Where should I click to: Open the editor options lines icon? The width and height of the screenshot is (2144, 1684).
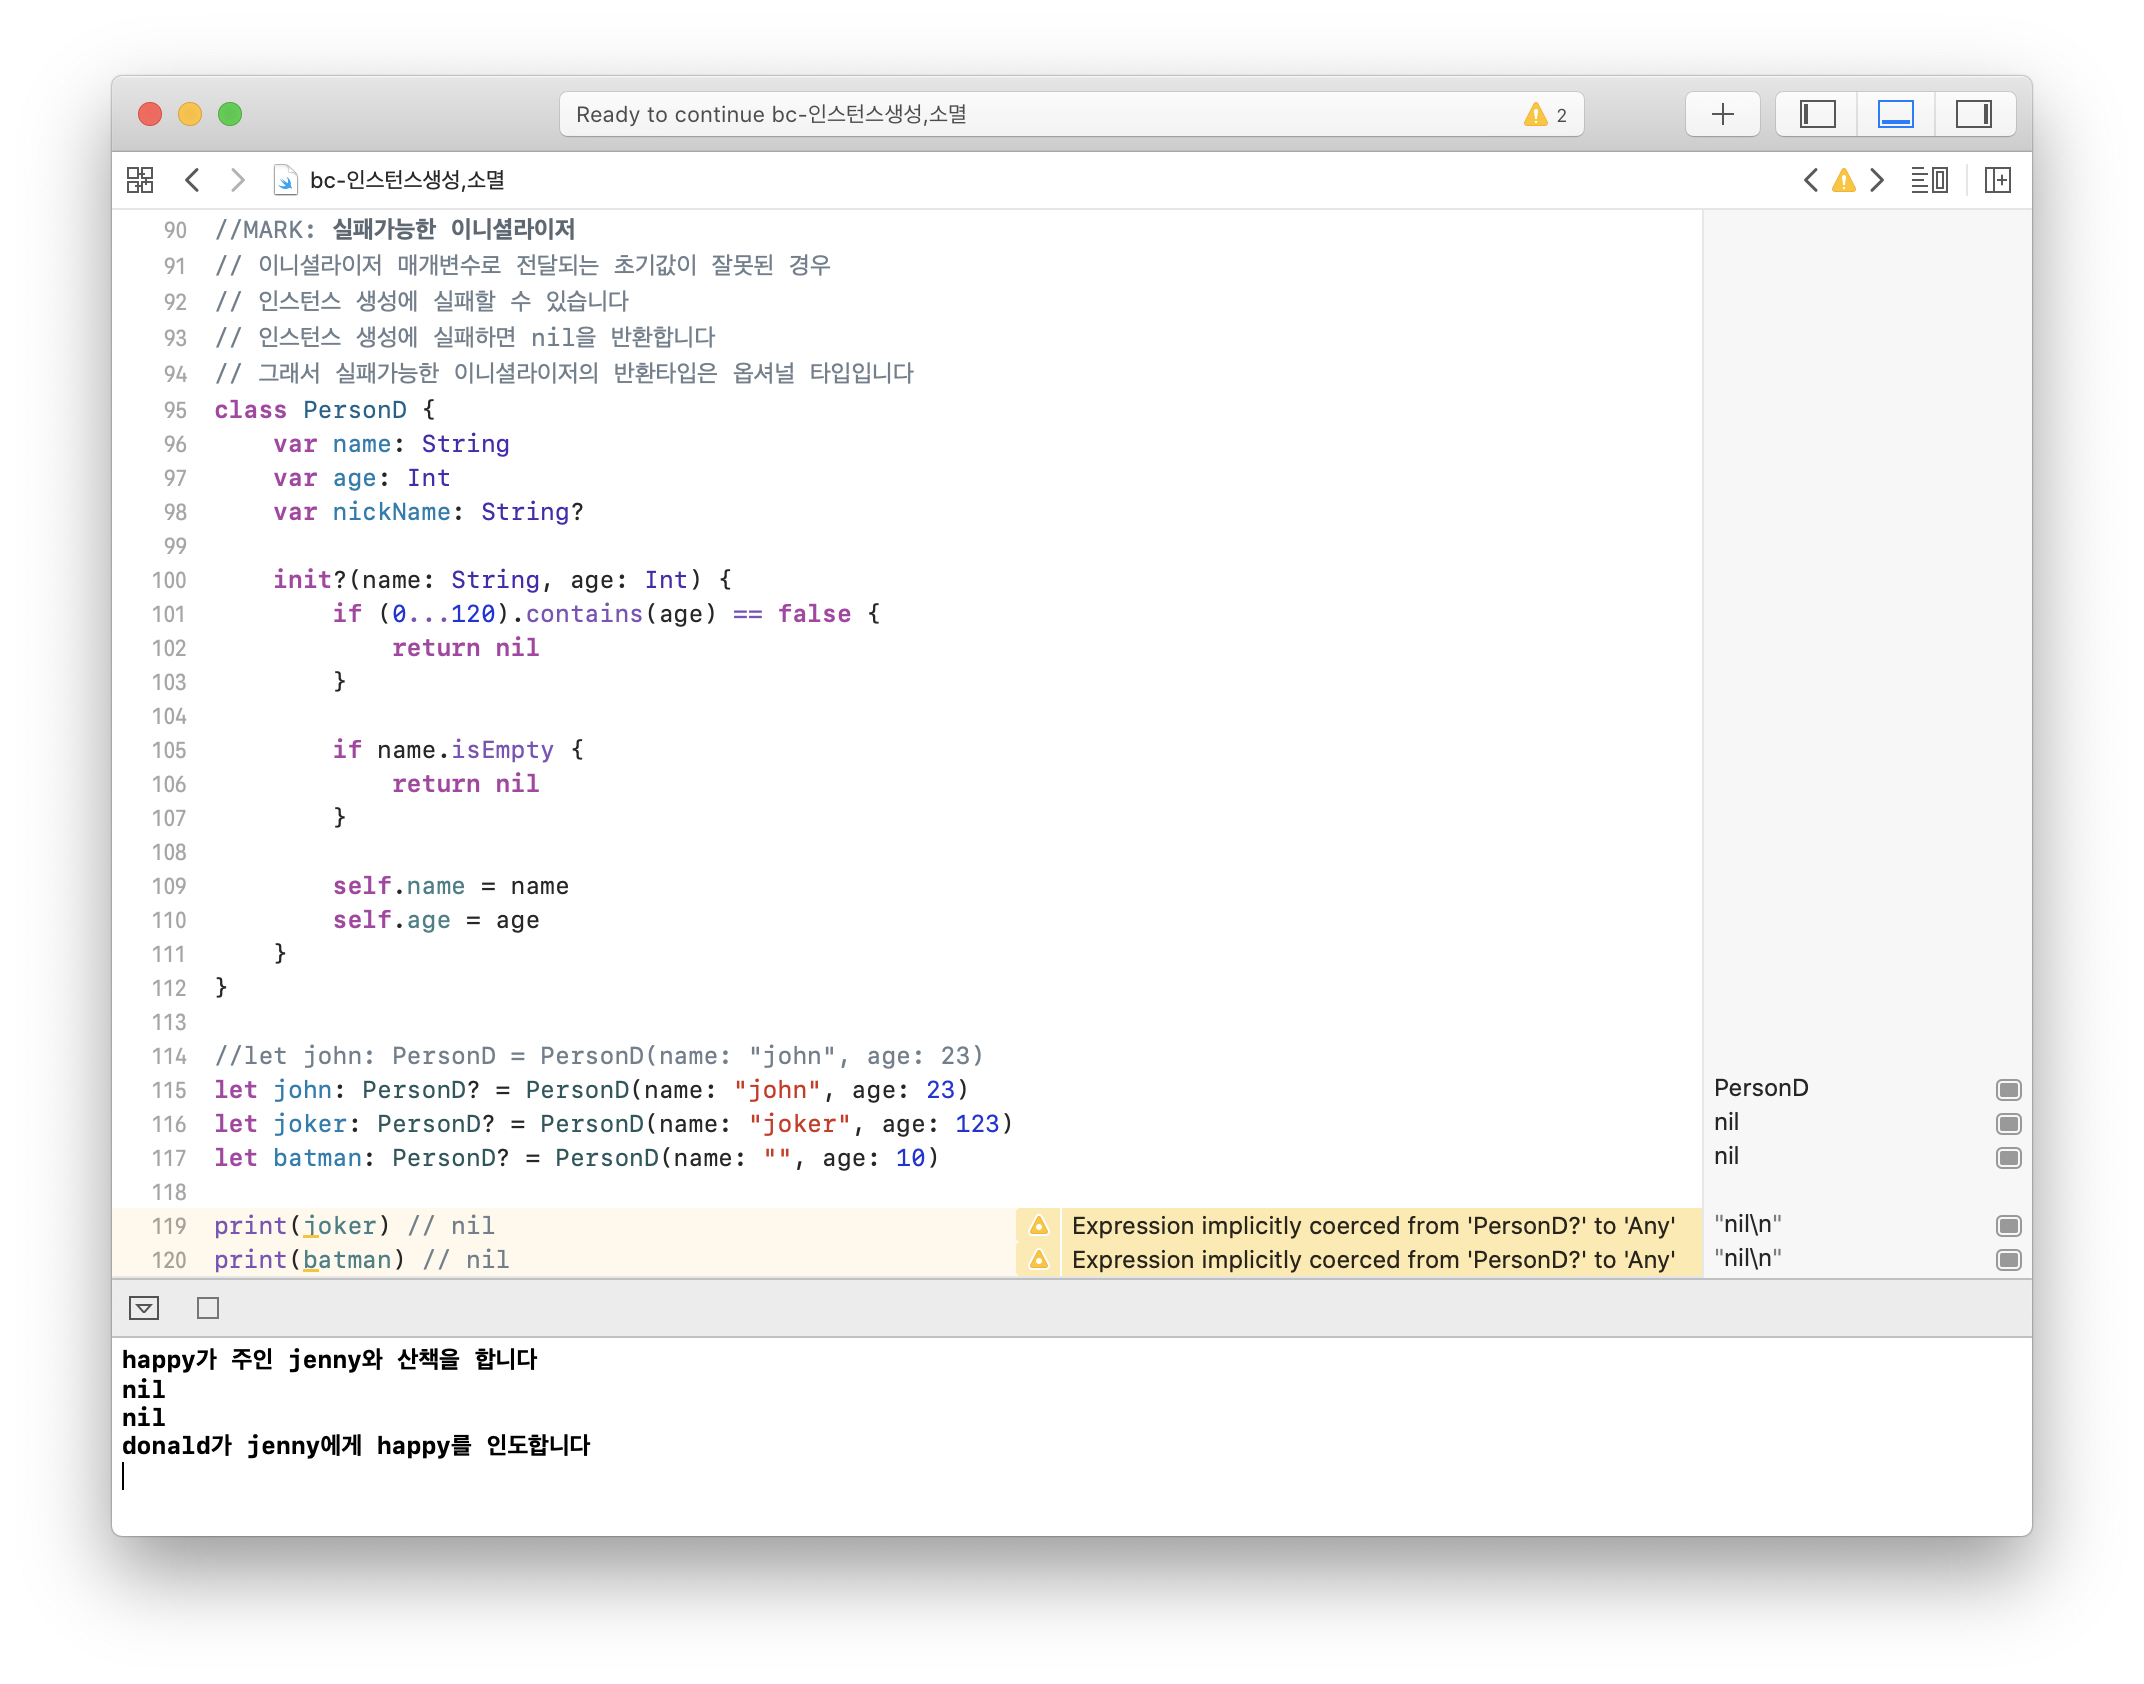pyautogui.click(x=1928, y=180)
